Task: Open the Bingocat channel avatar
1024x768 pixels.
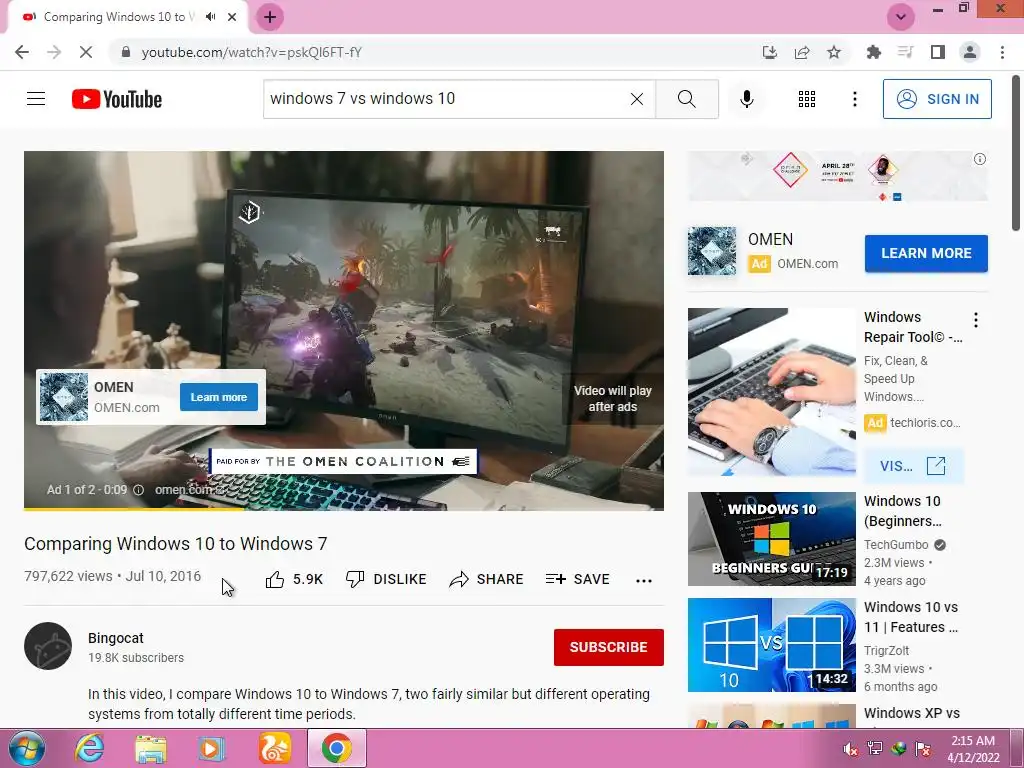Action: [48, 646]
